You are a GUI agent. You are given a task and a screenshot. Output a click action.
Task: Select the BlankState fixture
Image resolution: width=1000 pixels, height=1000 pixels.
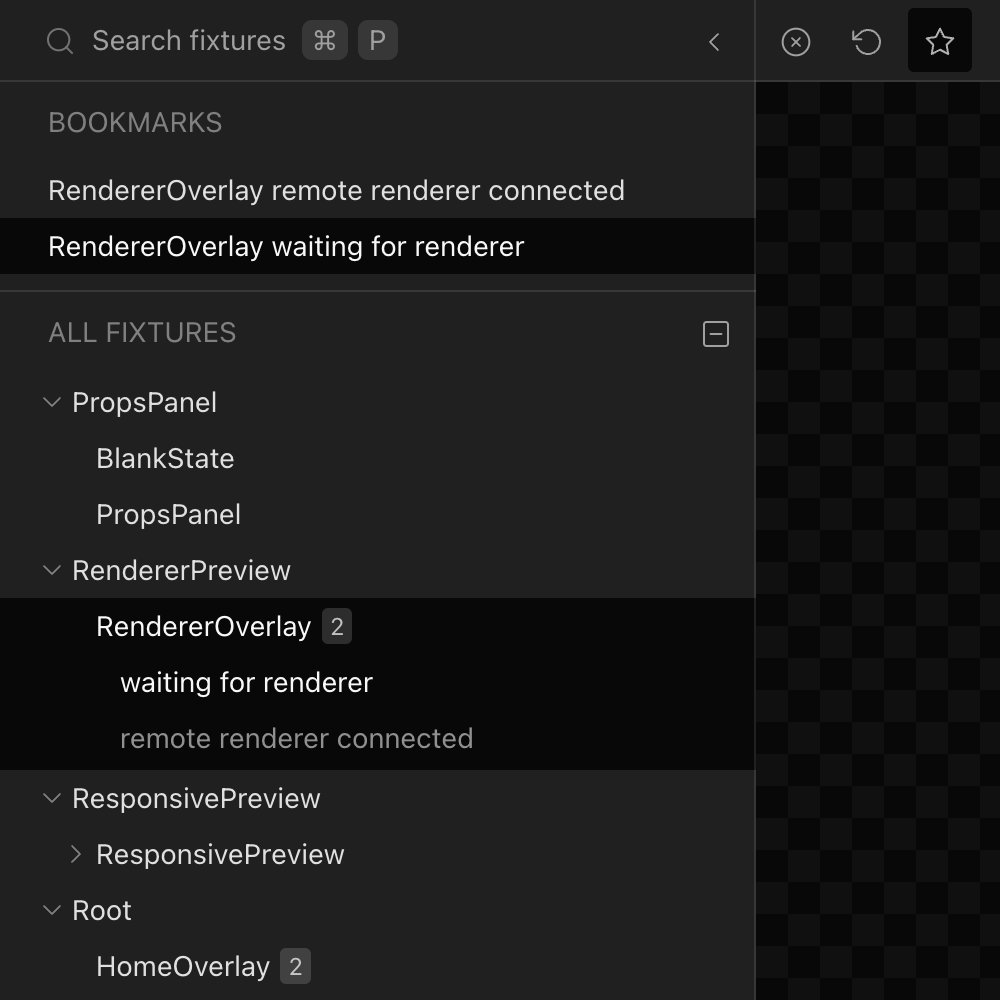tap(165, 459)
